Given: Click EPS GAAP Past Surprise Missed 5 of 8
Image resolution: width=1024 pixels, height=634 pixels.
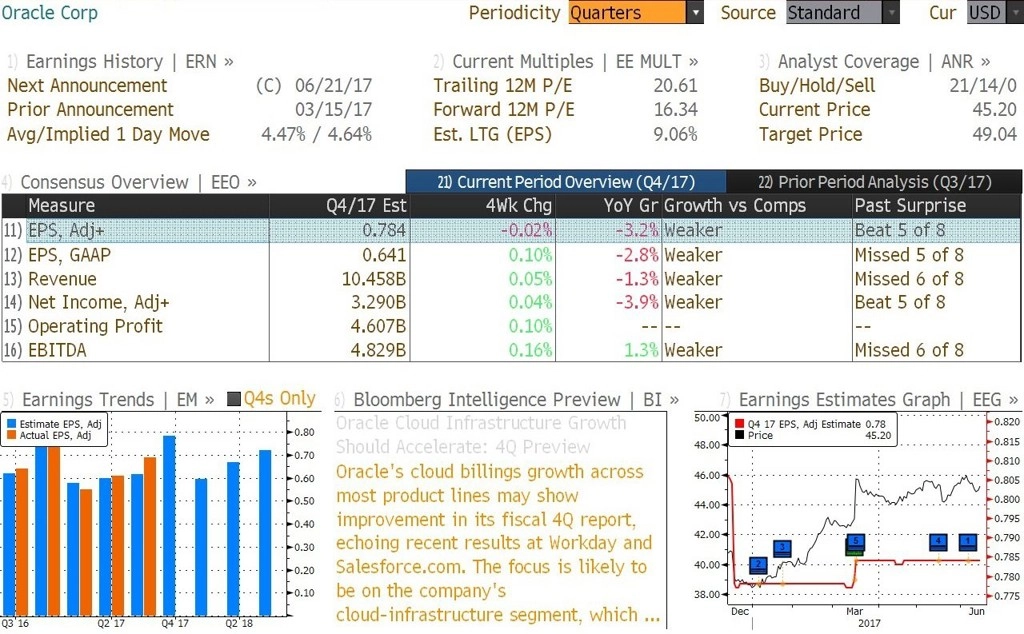Looking at the screenshot, I should pyautogui.click(x=909, y=255).
